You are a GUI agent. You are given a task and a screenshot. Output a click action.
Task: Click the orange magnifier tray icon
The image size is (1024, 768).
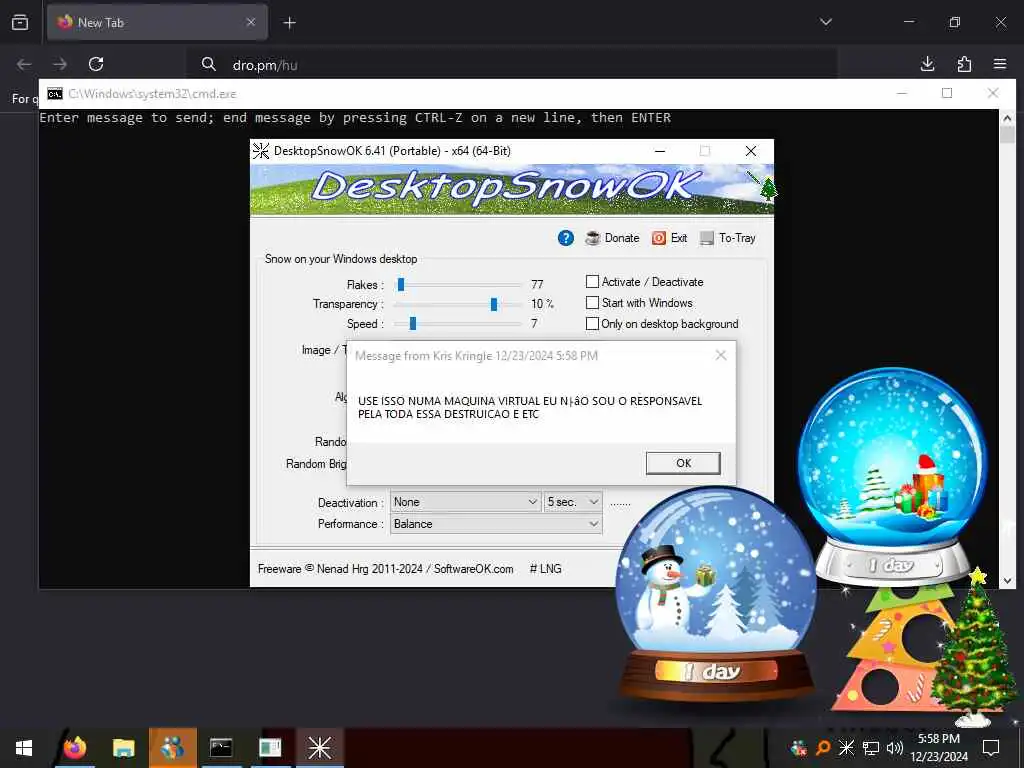(823, 748)
